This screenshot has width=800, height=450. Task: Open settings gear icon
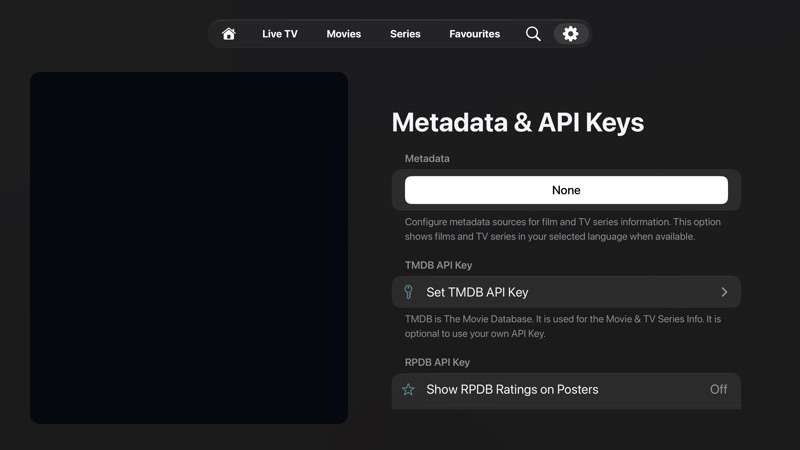tap(570, 34)
